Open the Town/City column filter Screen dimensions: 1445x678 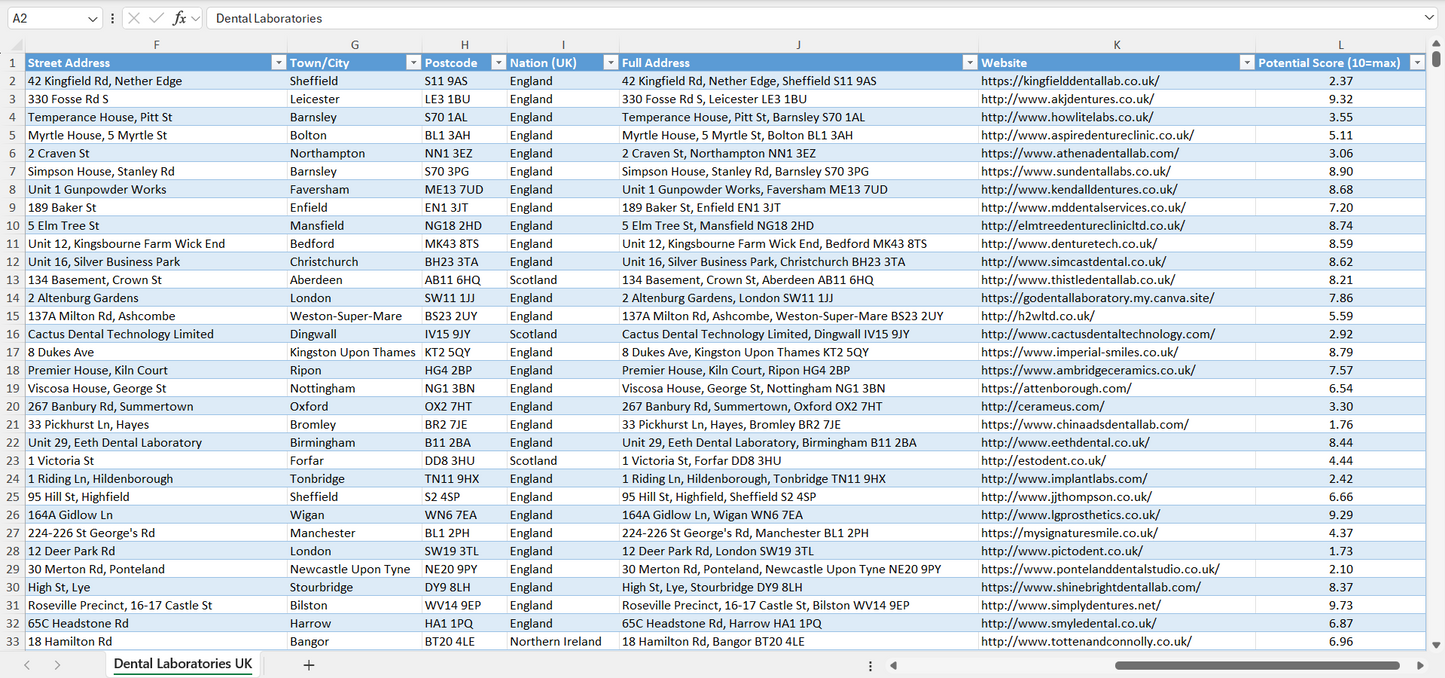tap(413, 62)
